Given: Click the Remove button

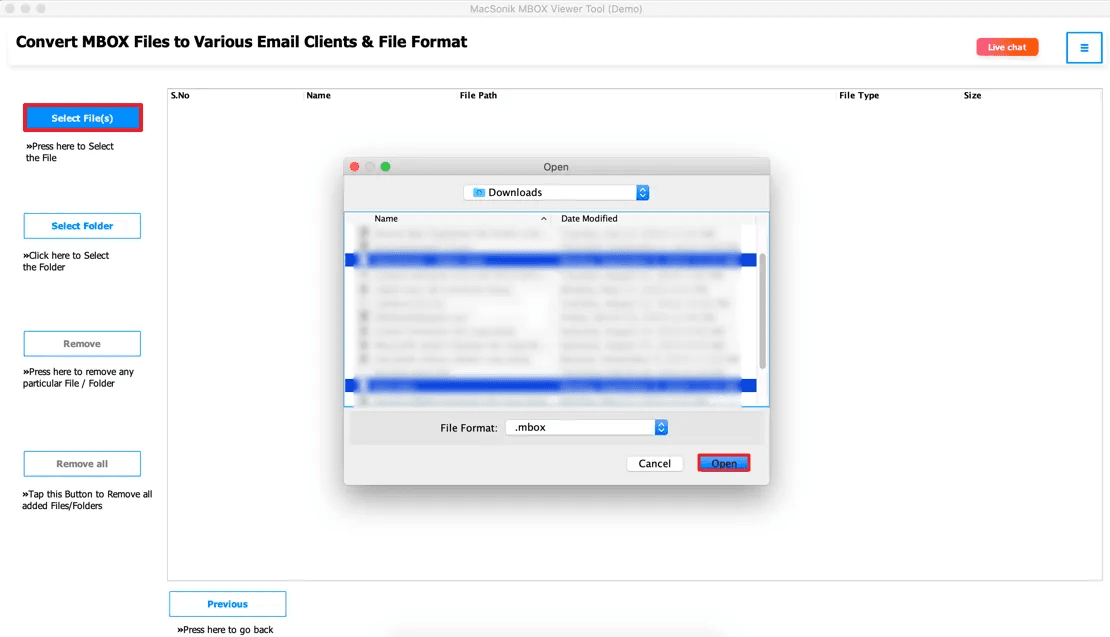Looking at the screenshot, I should pyautogui.click(x=82, y=343).
